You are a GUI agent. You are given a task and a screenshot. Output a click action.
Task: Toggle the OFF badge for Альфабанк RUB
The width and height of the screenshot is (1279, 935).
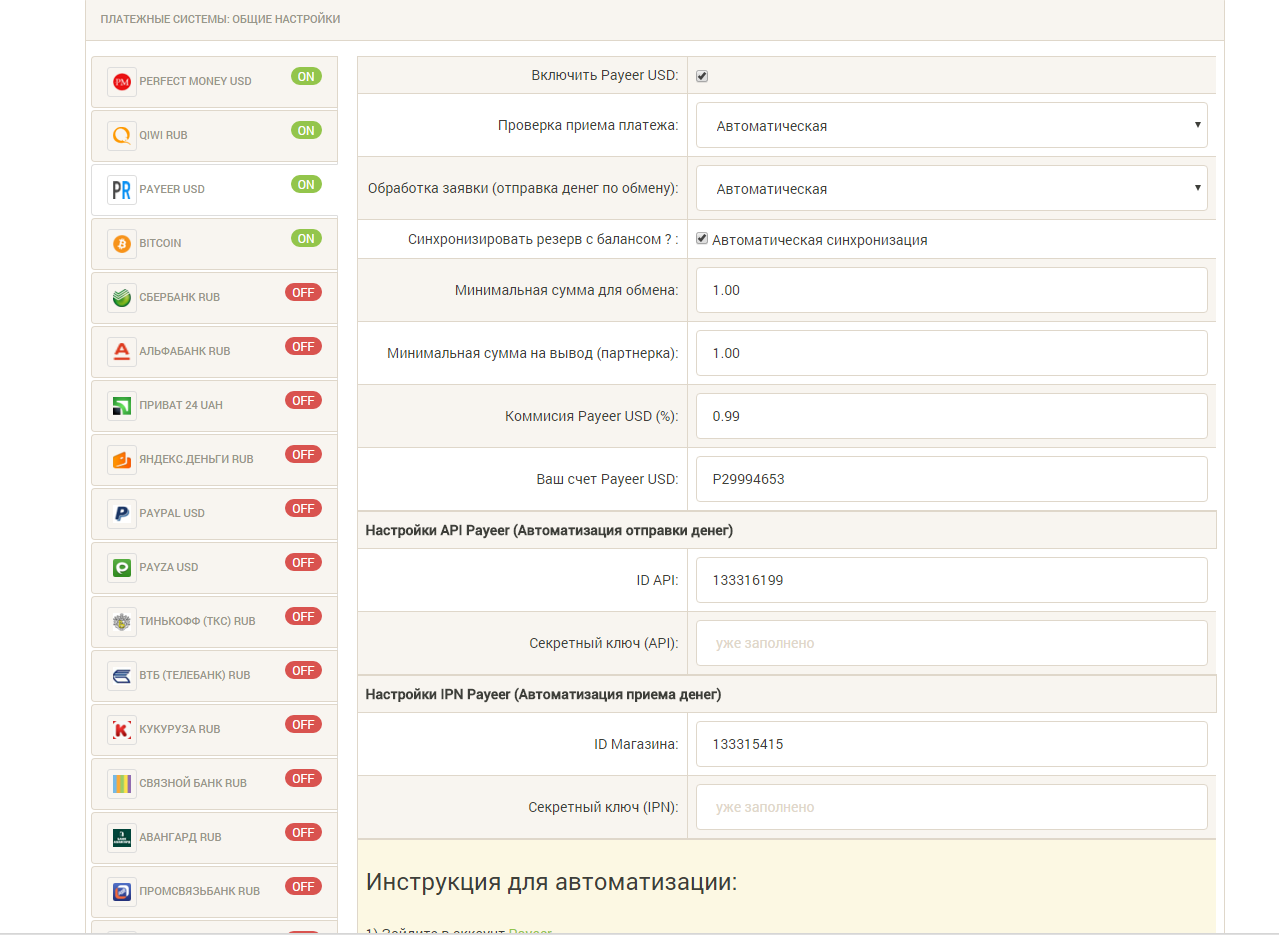tap(304, 346)
